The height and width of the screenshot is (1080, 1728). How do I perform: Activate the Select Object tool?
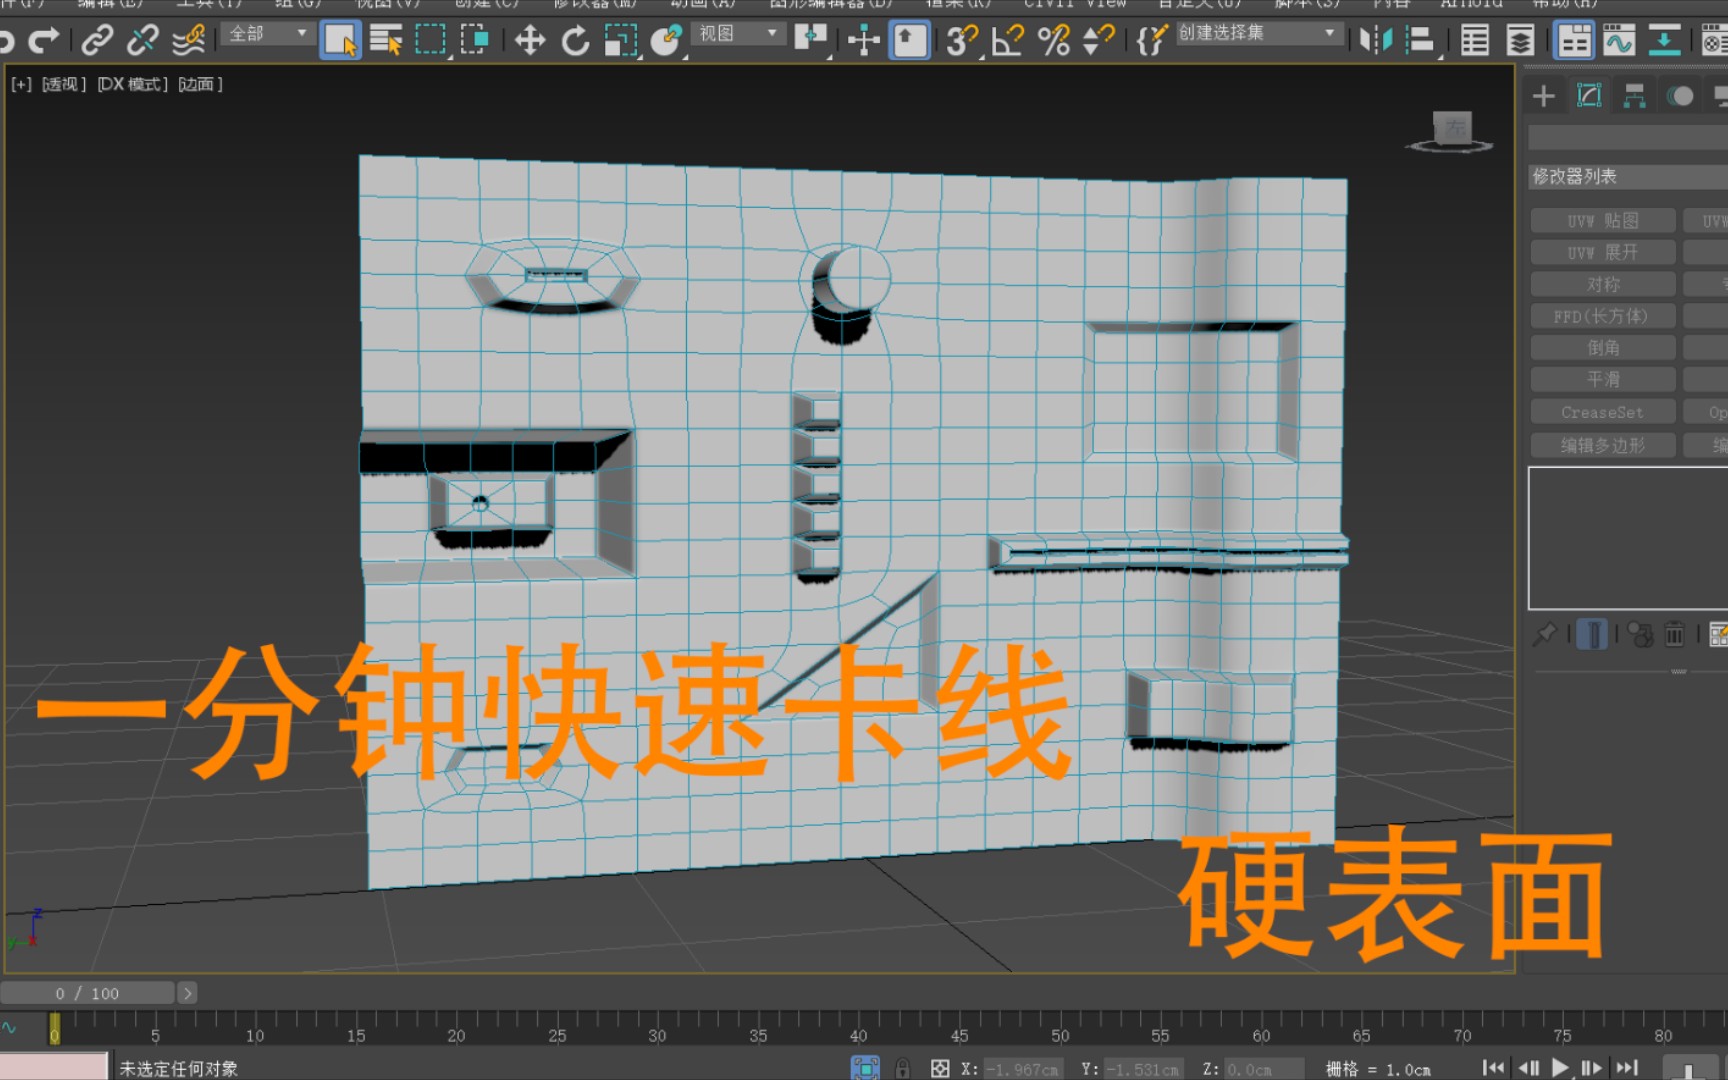(341, 40)
